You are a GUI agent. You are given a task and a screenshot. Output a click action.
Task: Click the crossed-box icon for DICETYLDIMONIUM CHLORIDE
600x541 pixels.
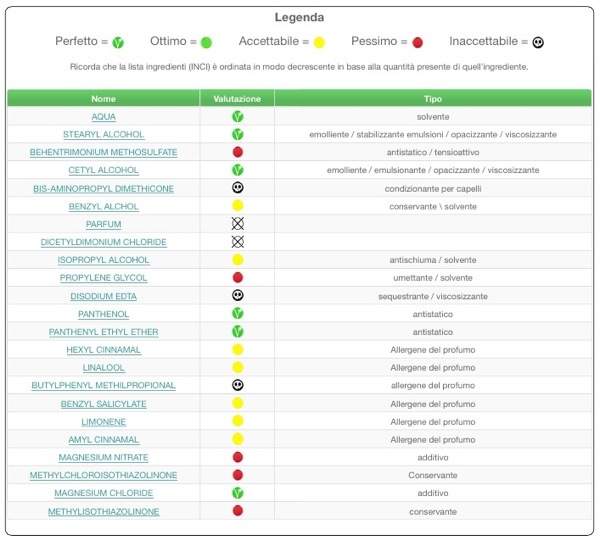coord(238,242)
